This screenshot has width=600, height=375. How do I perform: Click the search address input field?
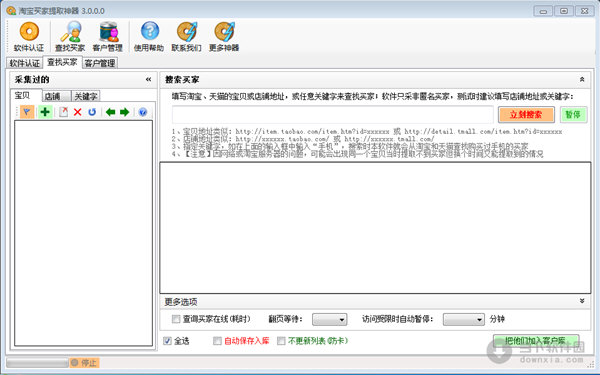click(333, 114)
